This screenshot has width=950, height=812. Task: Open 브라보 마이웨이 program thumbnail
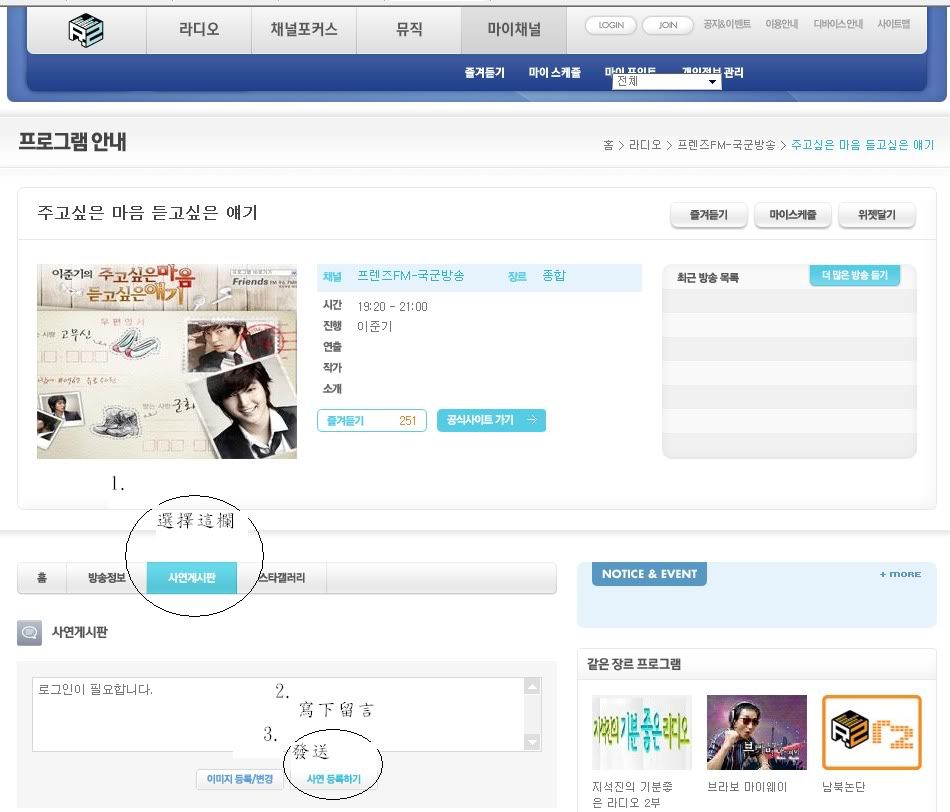(756, 732)
